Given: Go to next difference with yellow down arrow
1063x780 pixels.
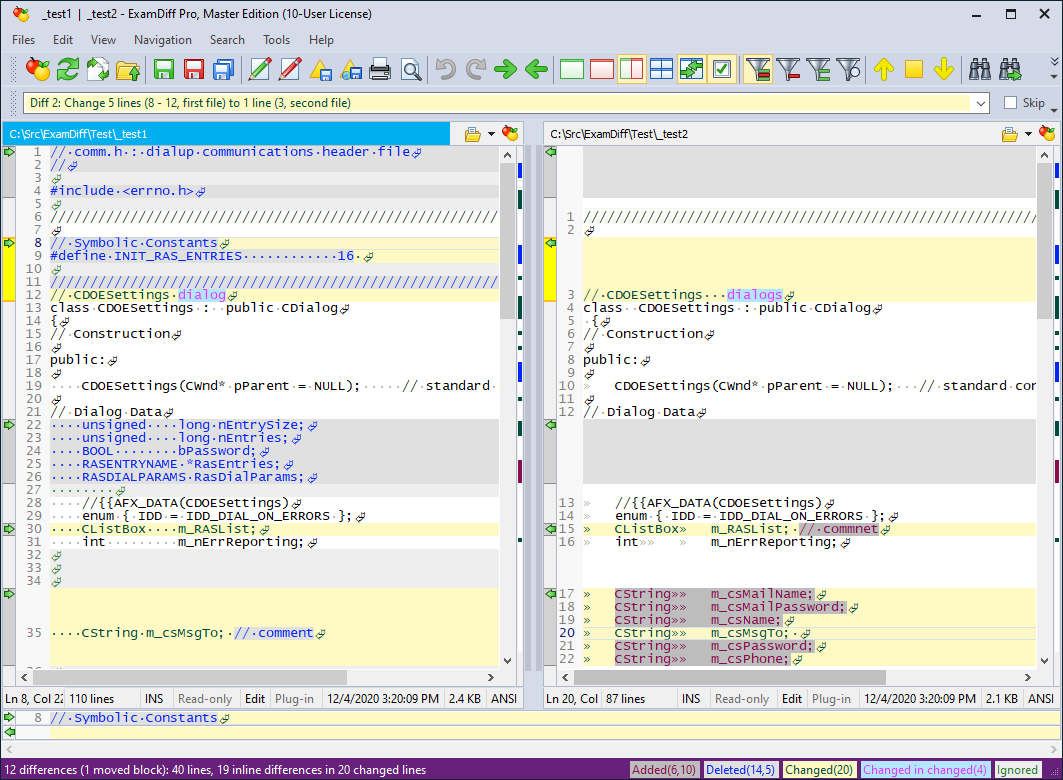Looking at the screenshot, I should [944, 69].
